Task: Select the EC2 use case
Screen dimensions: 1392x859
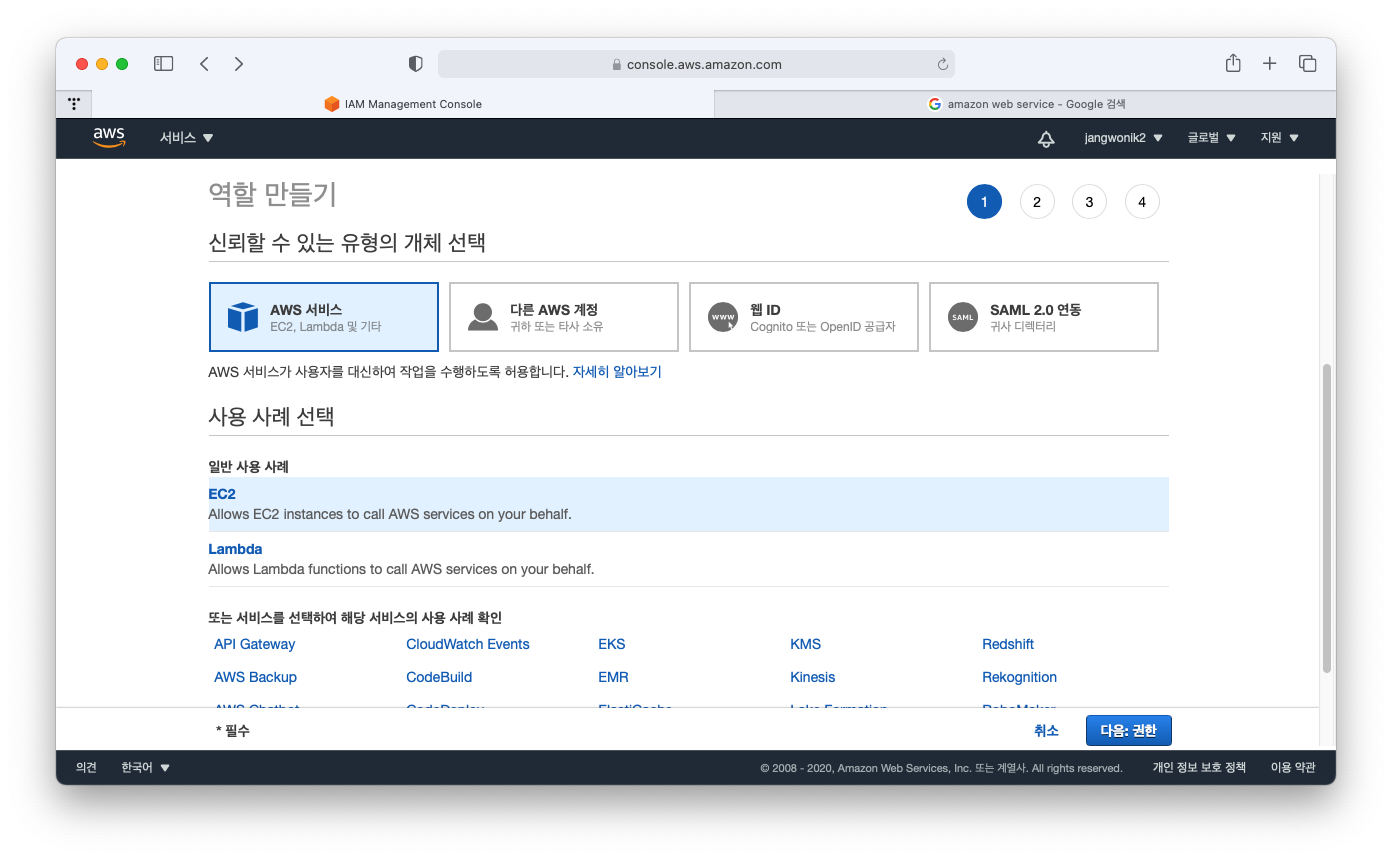Action: coord(688,504)
